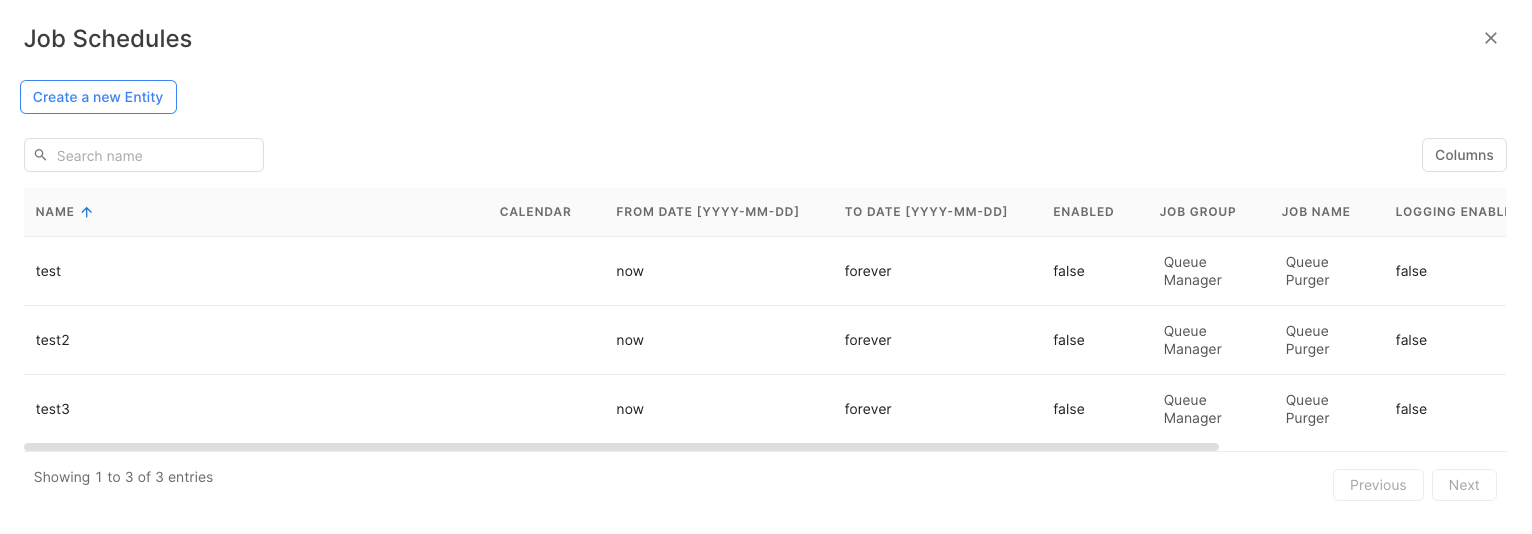Click the search magnifier icon
The height and width of the screenshot is (534, 1532).
(41, 155)
